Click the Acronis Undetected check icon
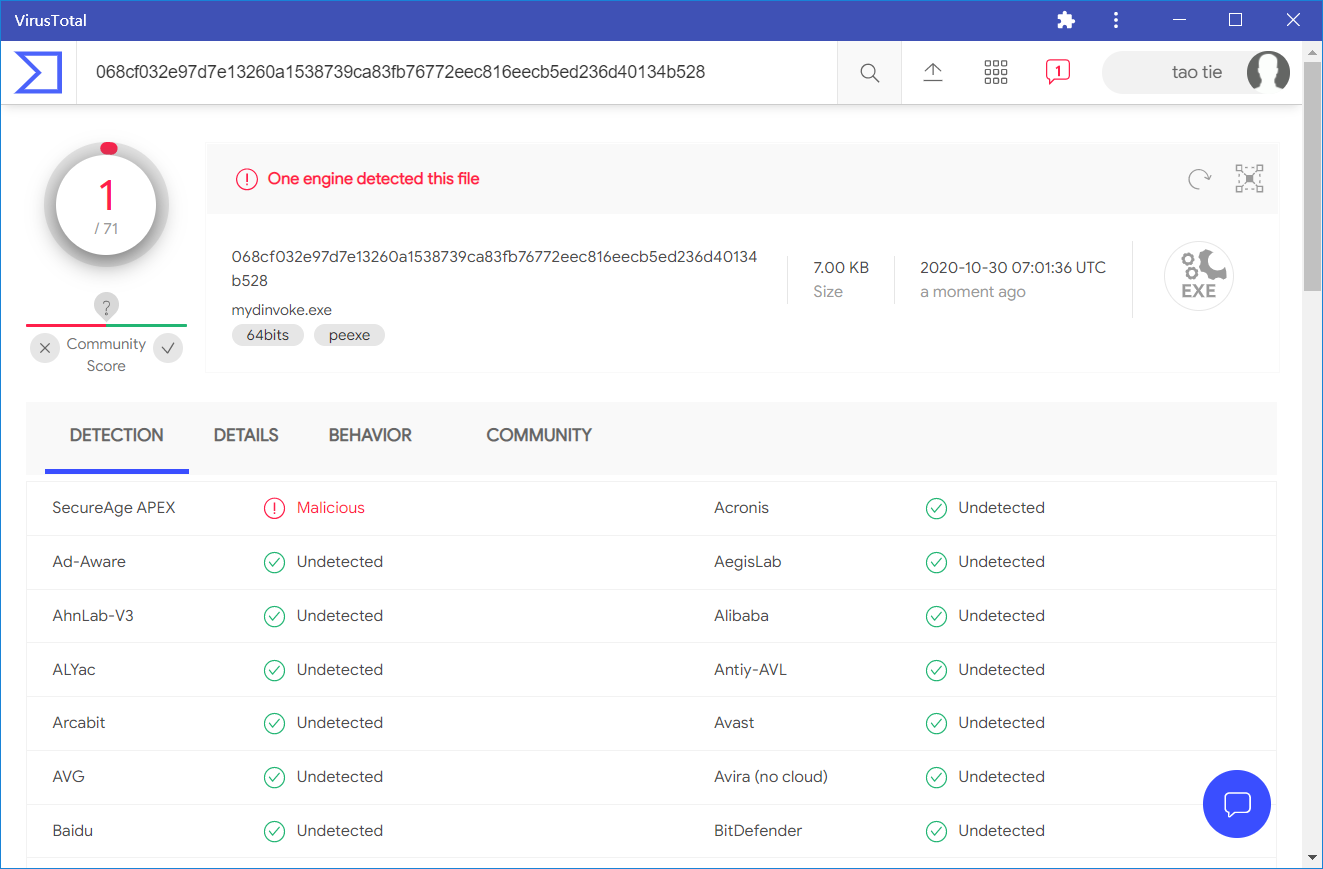 [x=936, y=508]
